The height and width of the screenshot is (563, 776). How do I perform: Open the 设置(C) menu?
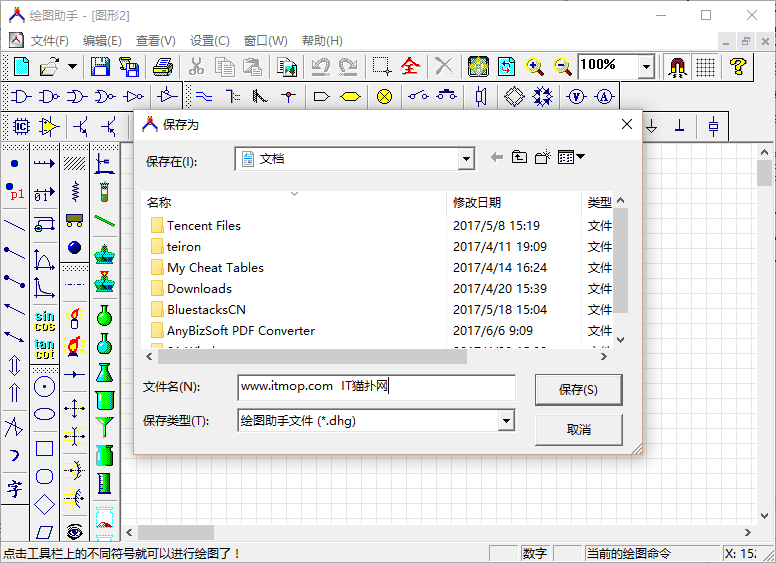click(x=209, y=41)
